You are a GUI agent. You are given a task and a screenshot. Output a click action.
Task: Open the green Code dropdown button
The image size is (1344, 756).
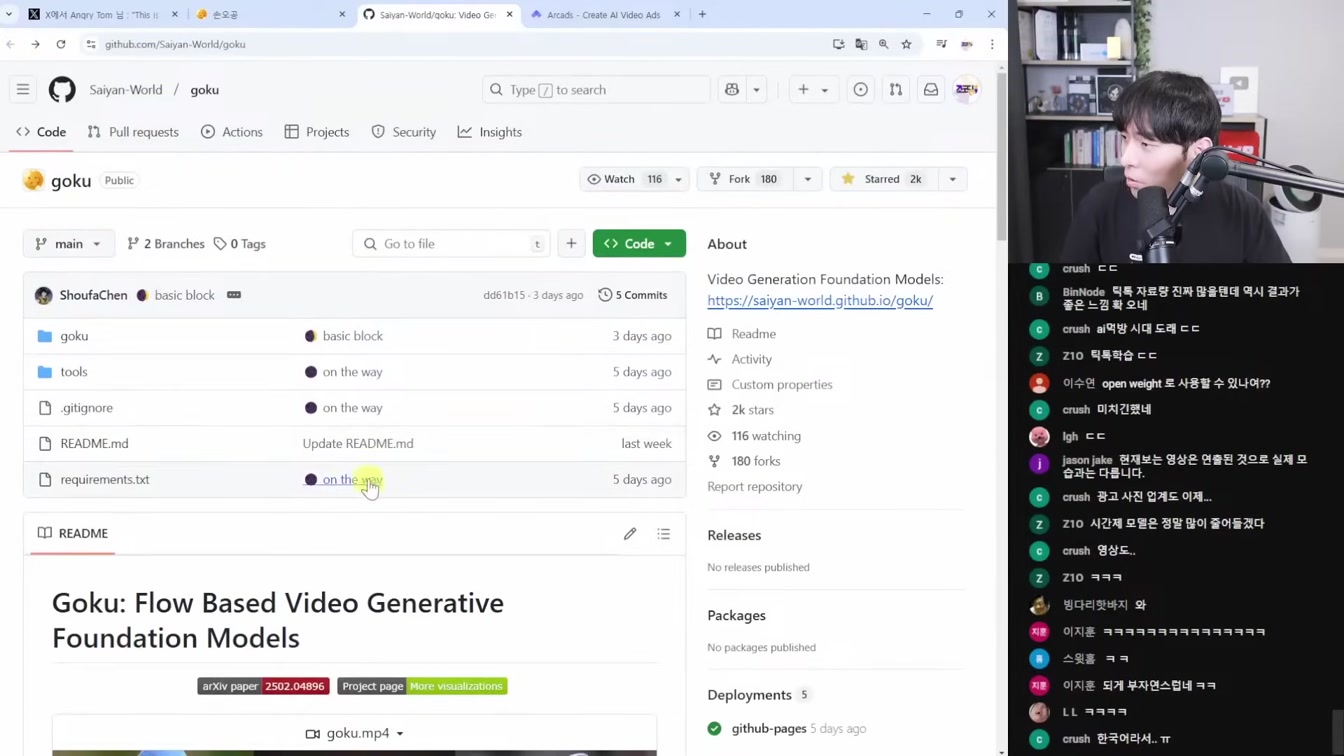pos(639,244)
